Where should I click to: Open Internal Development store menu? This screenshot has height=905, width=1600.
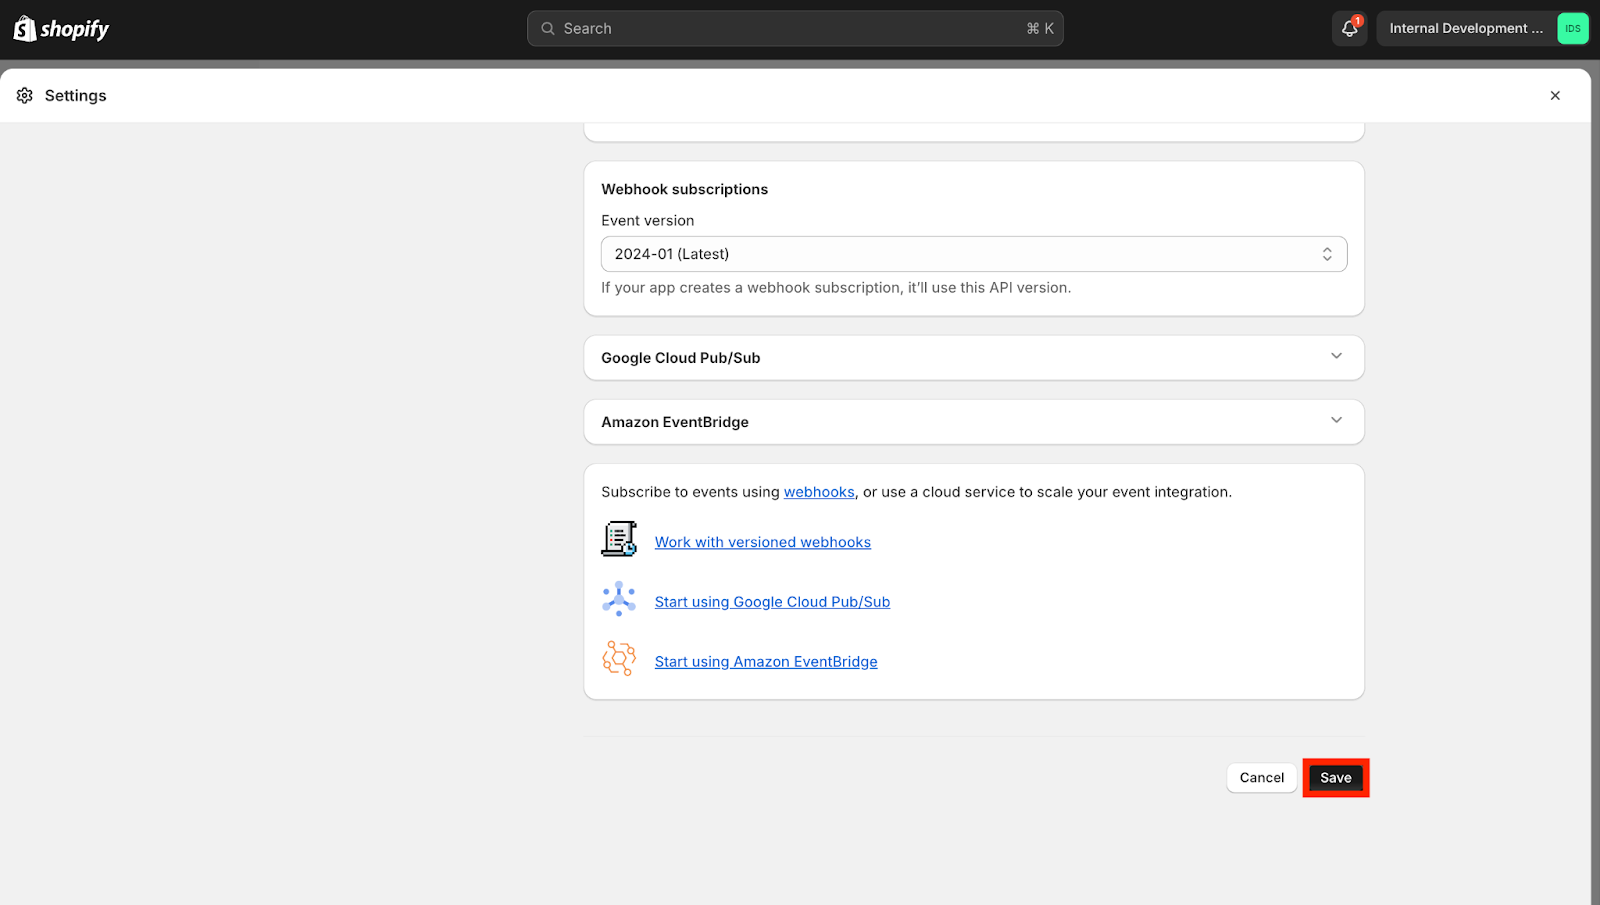pyautogui.click(x=1483, y=28)
